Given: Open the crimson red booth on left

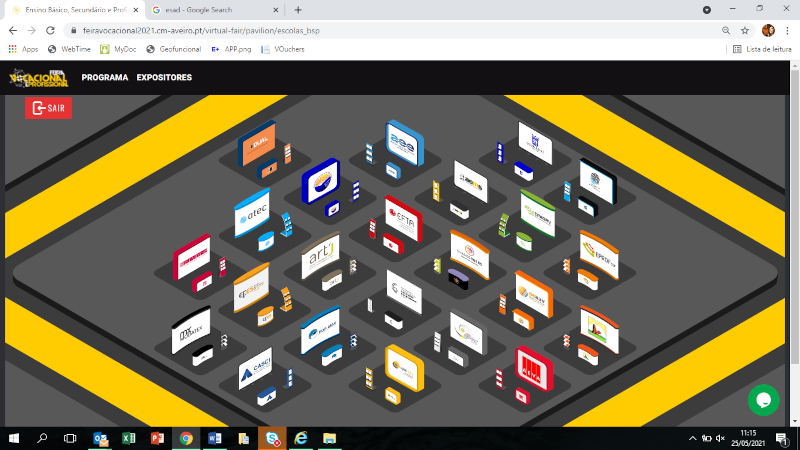Looking at the screenshot, I should click(192, 257).
